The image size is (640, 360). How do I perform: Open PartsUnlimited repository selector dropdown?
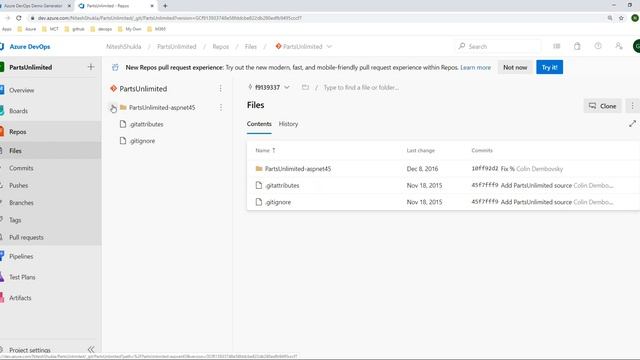coord(304,47)
